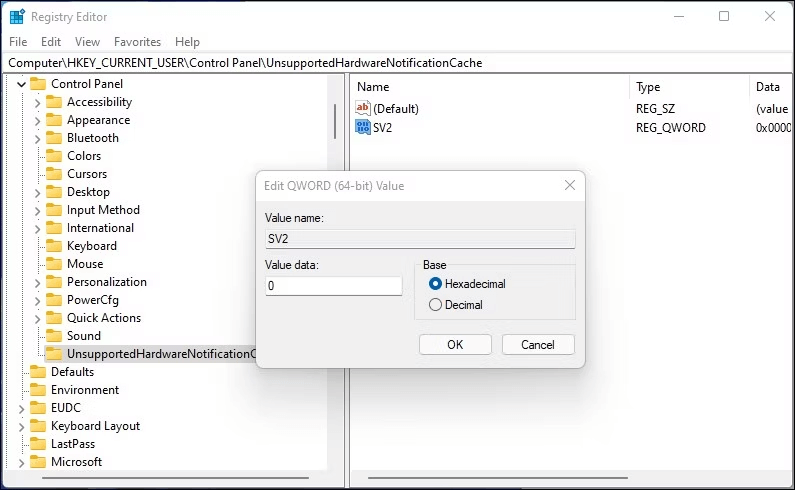Viewport: 795px width, 490px height.
Task: Click the tree pane vertical scrollbar
Action: tap(335, 122)
